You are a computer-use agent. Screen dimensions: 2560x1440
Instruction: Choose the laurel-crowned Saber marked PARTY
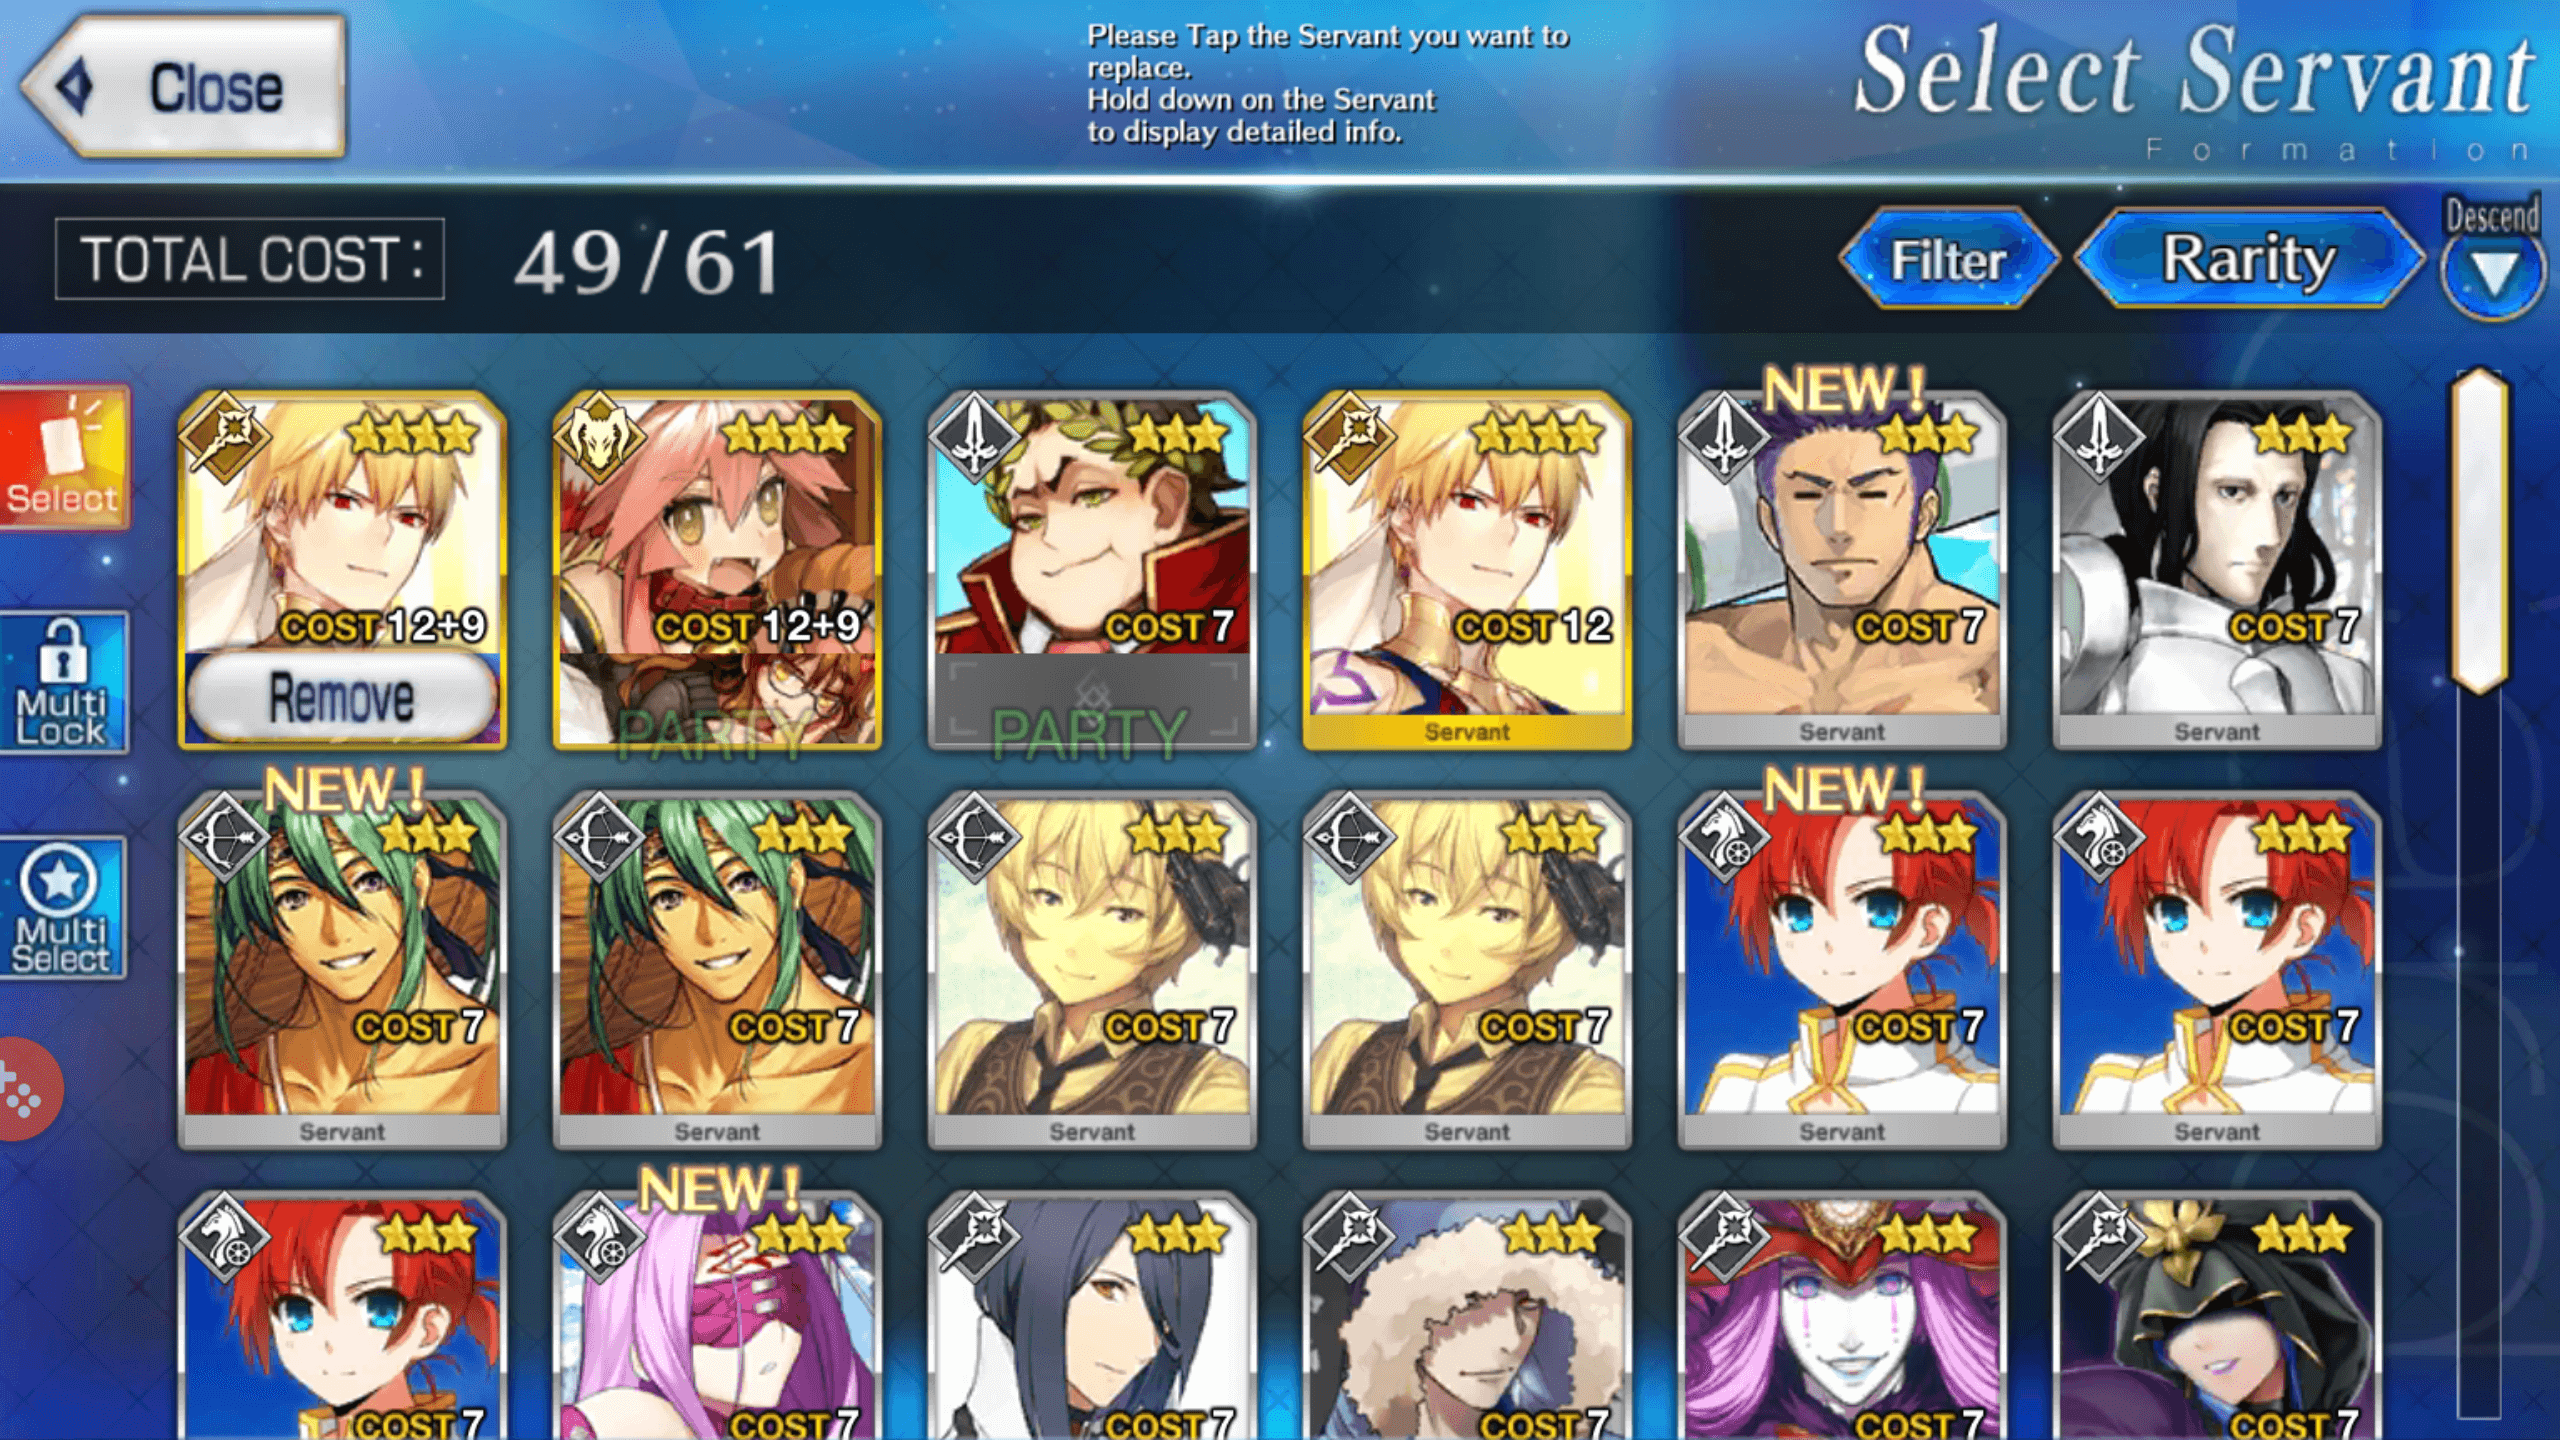1092,570
